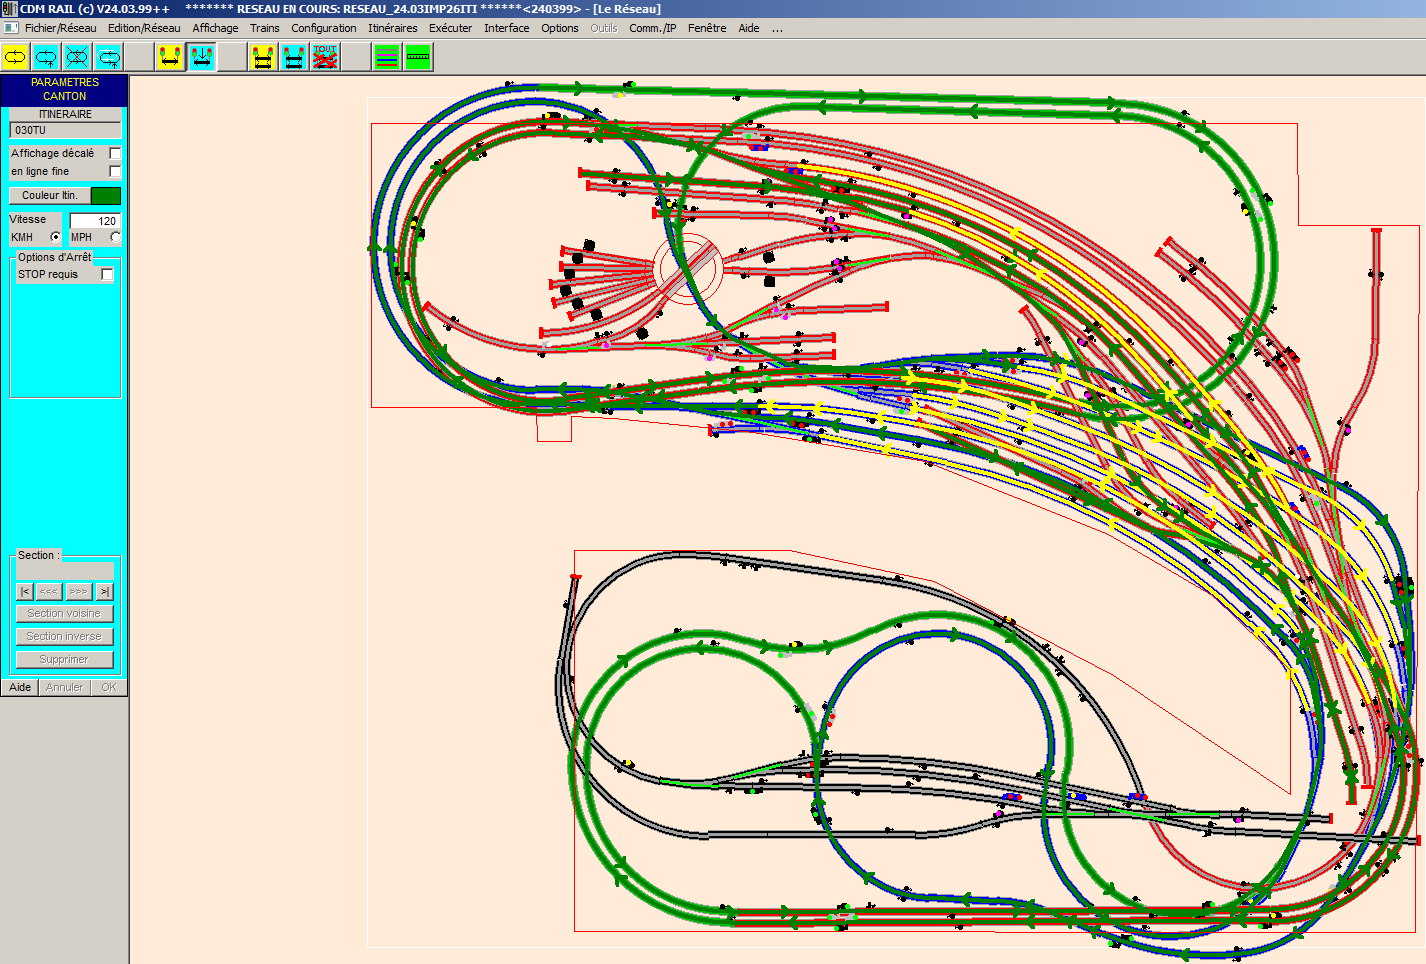Check the 'STOP requis' option

[107, 274]
